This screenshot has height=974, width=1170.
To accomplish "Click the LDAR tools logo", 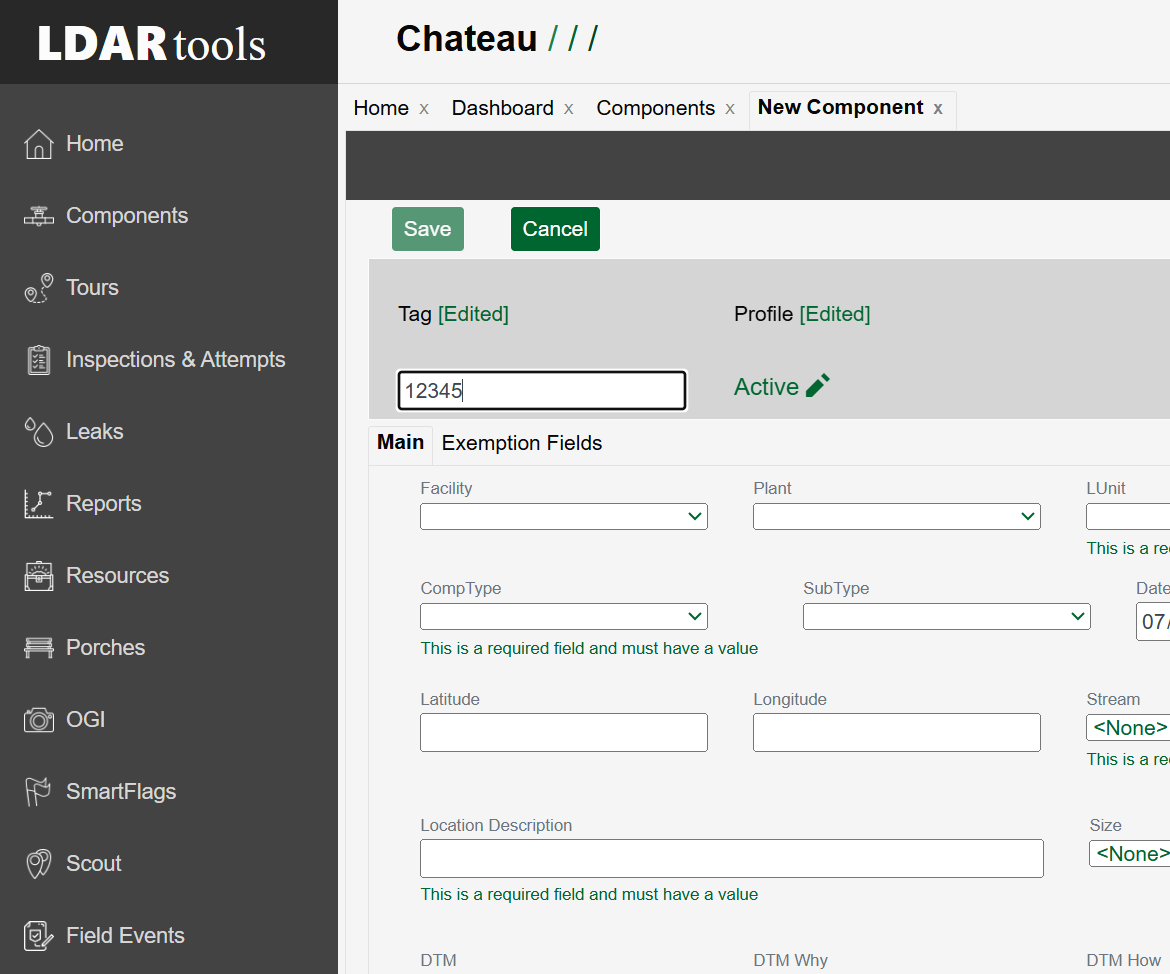I will (151, 43).
